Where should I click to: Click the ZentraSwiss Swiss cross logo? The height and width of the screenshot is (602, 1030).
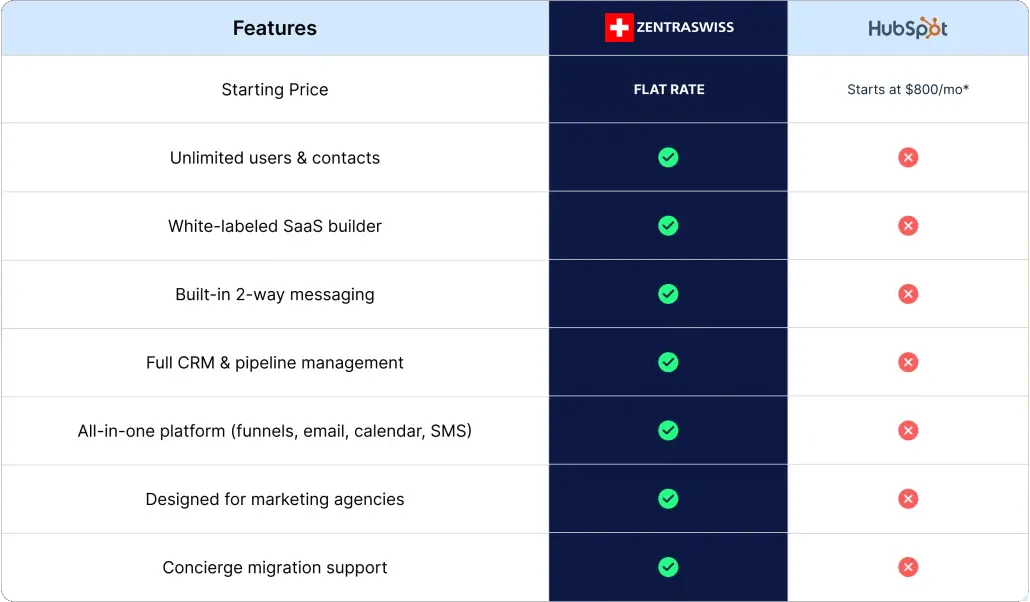pos(619,28)
